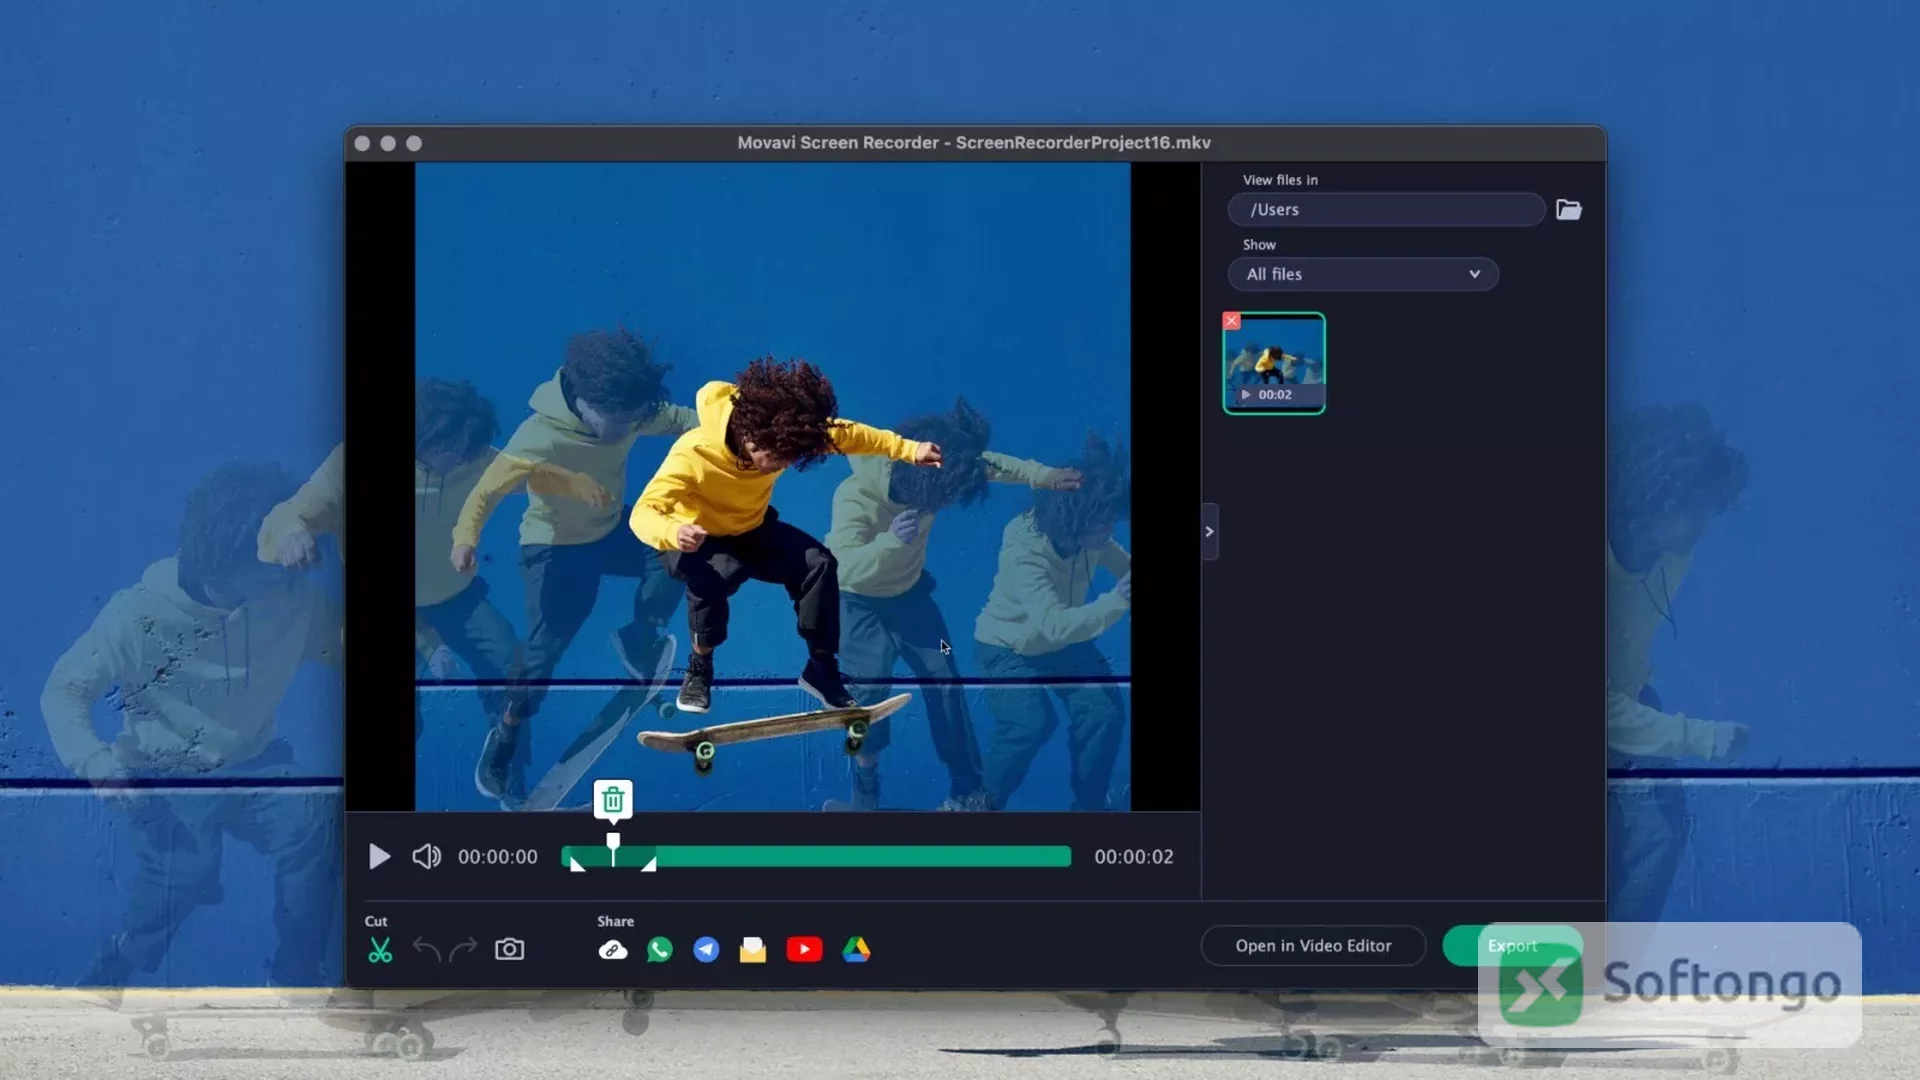1920x1080 pixels.
Task: Take a snapshot with the camera icon
Action: pos(509,949)
